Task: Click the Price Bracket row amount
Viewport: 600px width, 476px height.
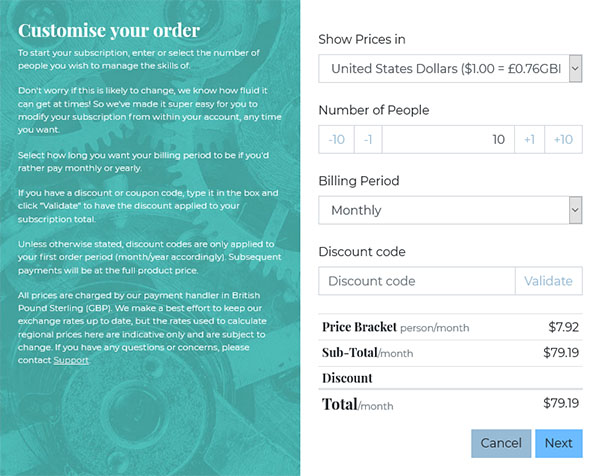Action: (x=563, y=327)
